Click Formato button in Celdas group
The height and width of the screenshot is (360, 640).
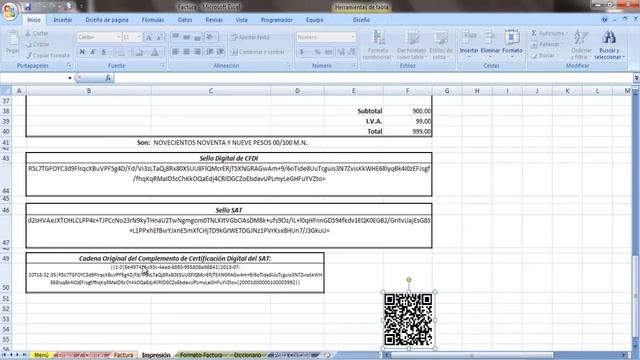[512, 44]
